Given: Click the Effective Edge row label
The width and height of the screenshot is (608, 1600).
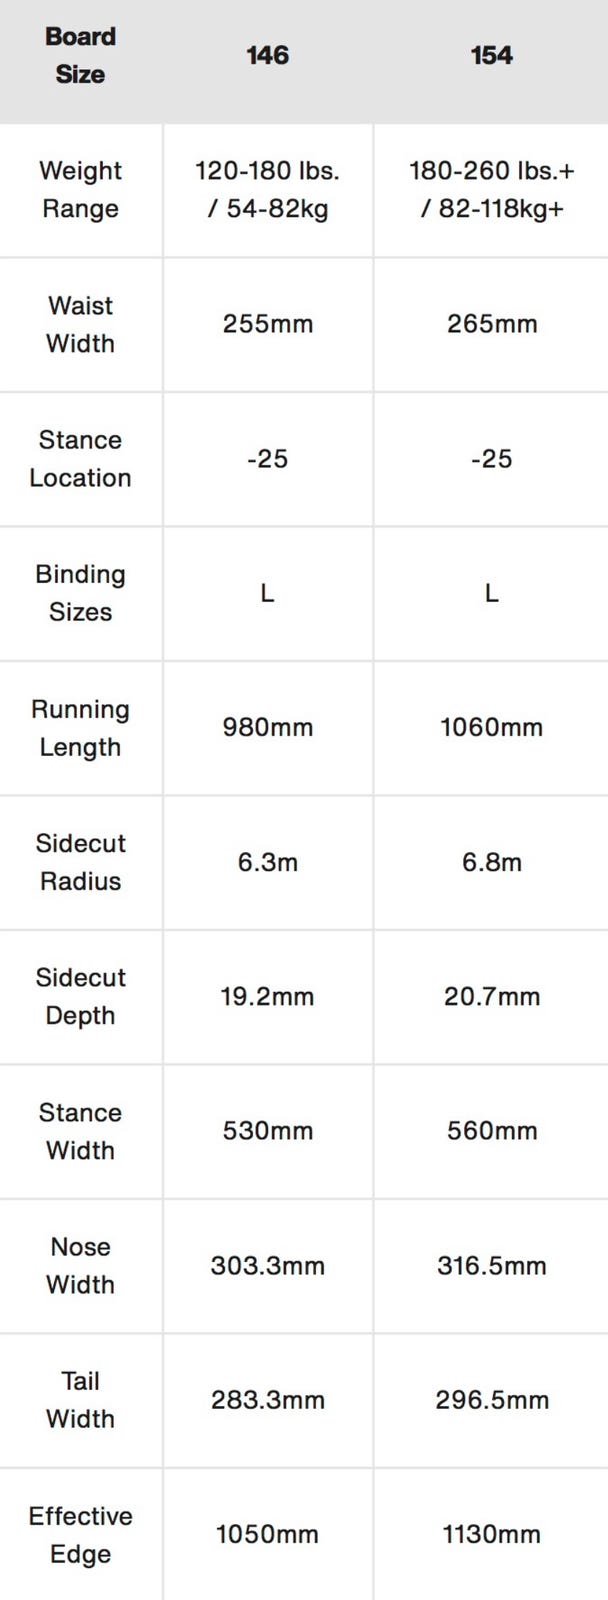Looking at the screenshot, I should tap(80, 1534).
